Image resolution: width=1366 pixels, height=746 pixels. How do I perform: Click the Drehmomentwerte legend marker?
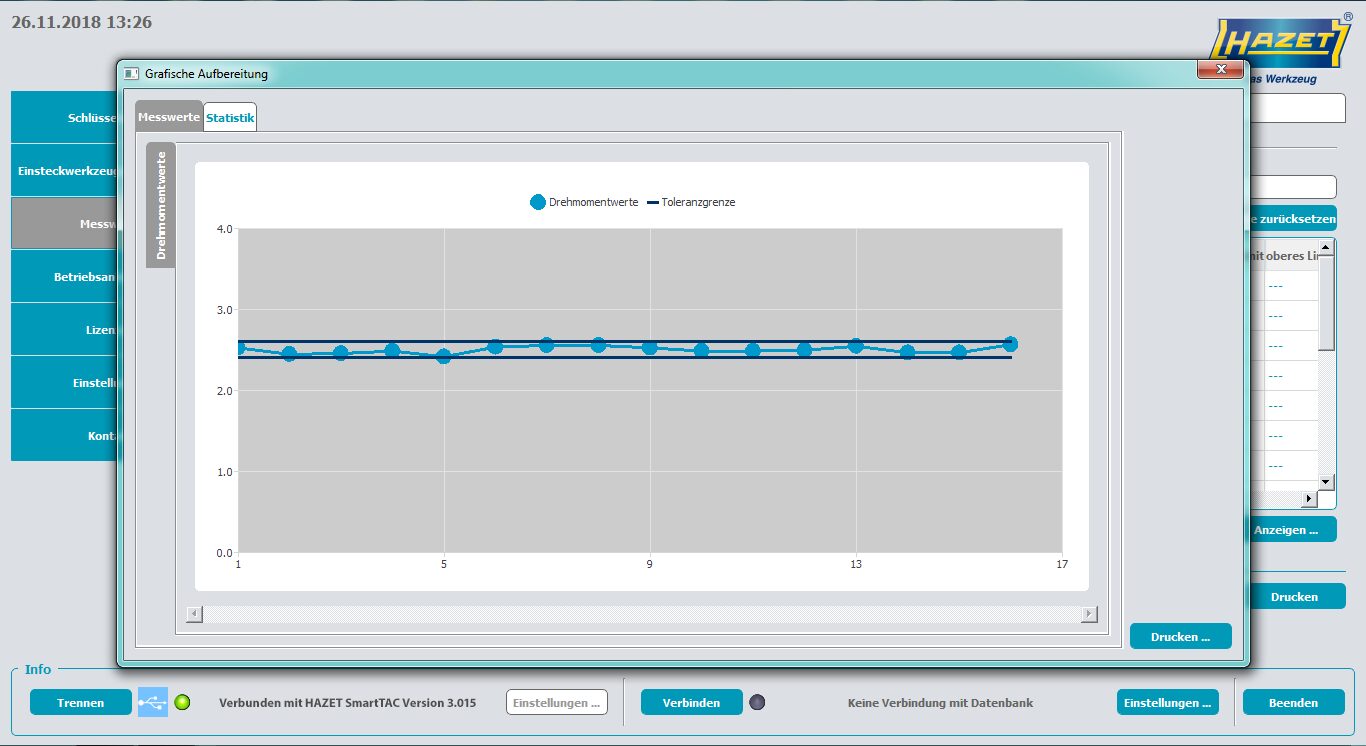(x=538, y=202)
